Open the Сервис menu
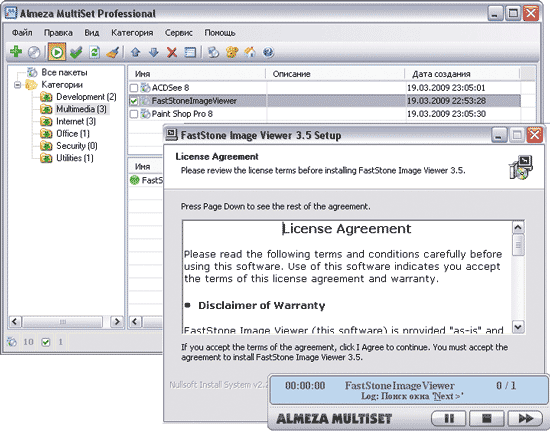Viewport: 550px width, 431px height. [x=179, y=33]
